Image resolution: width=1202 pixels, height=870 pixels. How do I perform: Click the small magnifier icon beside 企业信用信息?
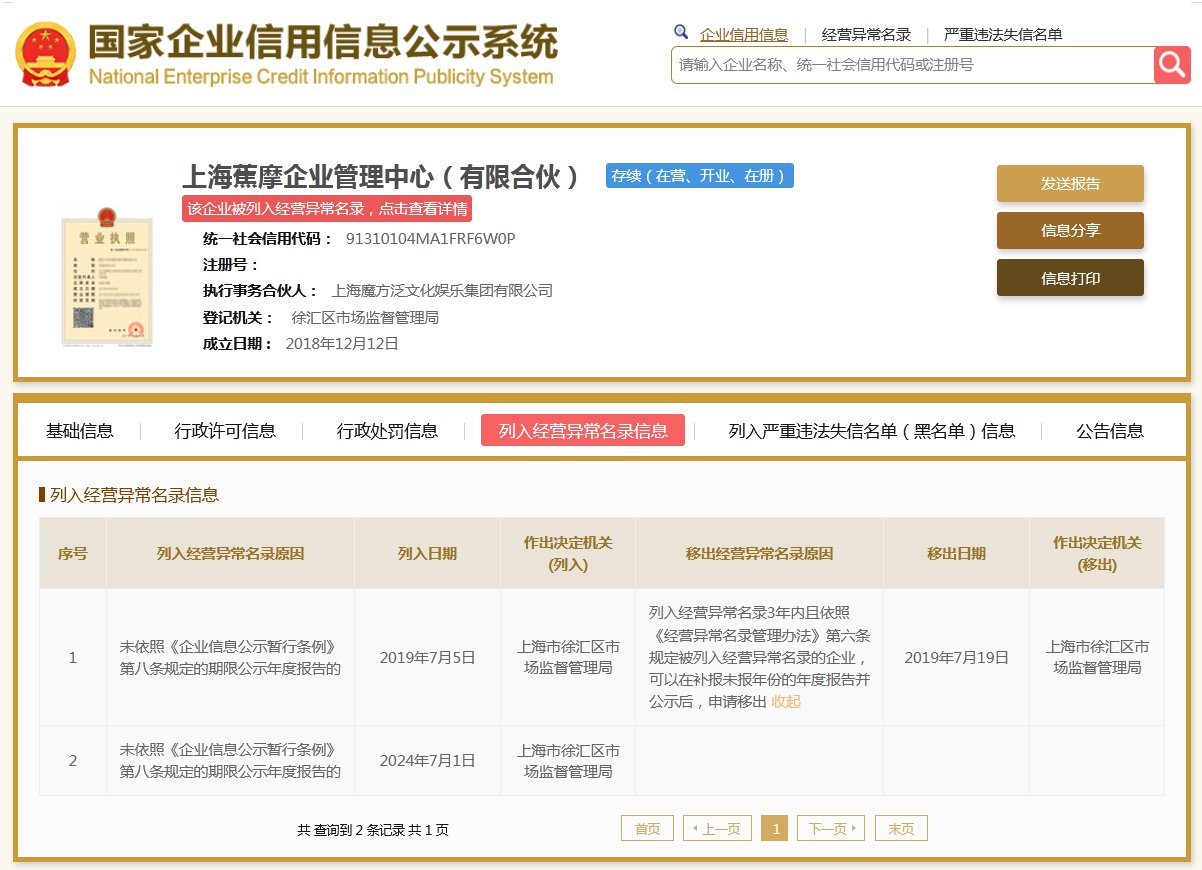pos(681,33)
